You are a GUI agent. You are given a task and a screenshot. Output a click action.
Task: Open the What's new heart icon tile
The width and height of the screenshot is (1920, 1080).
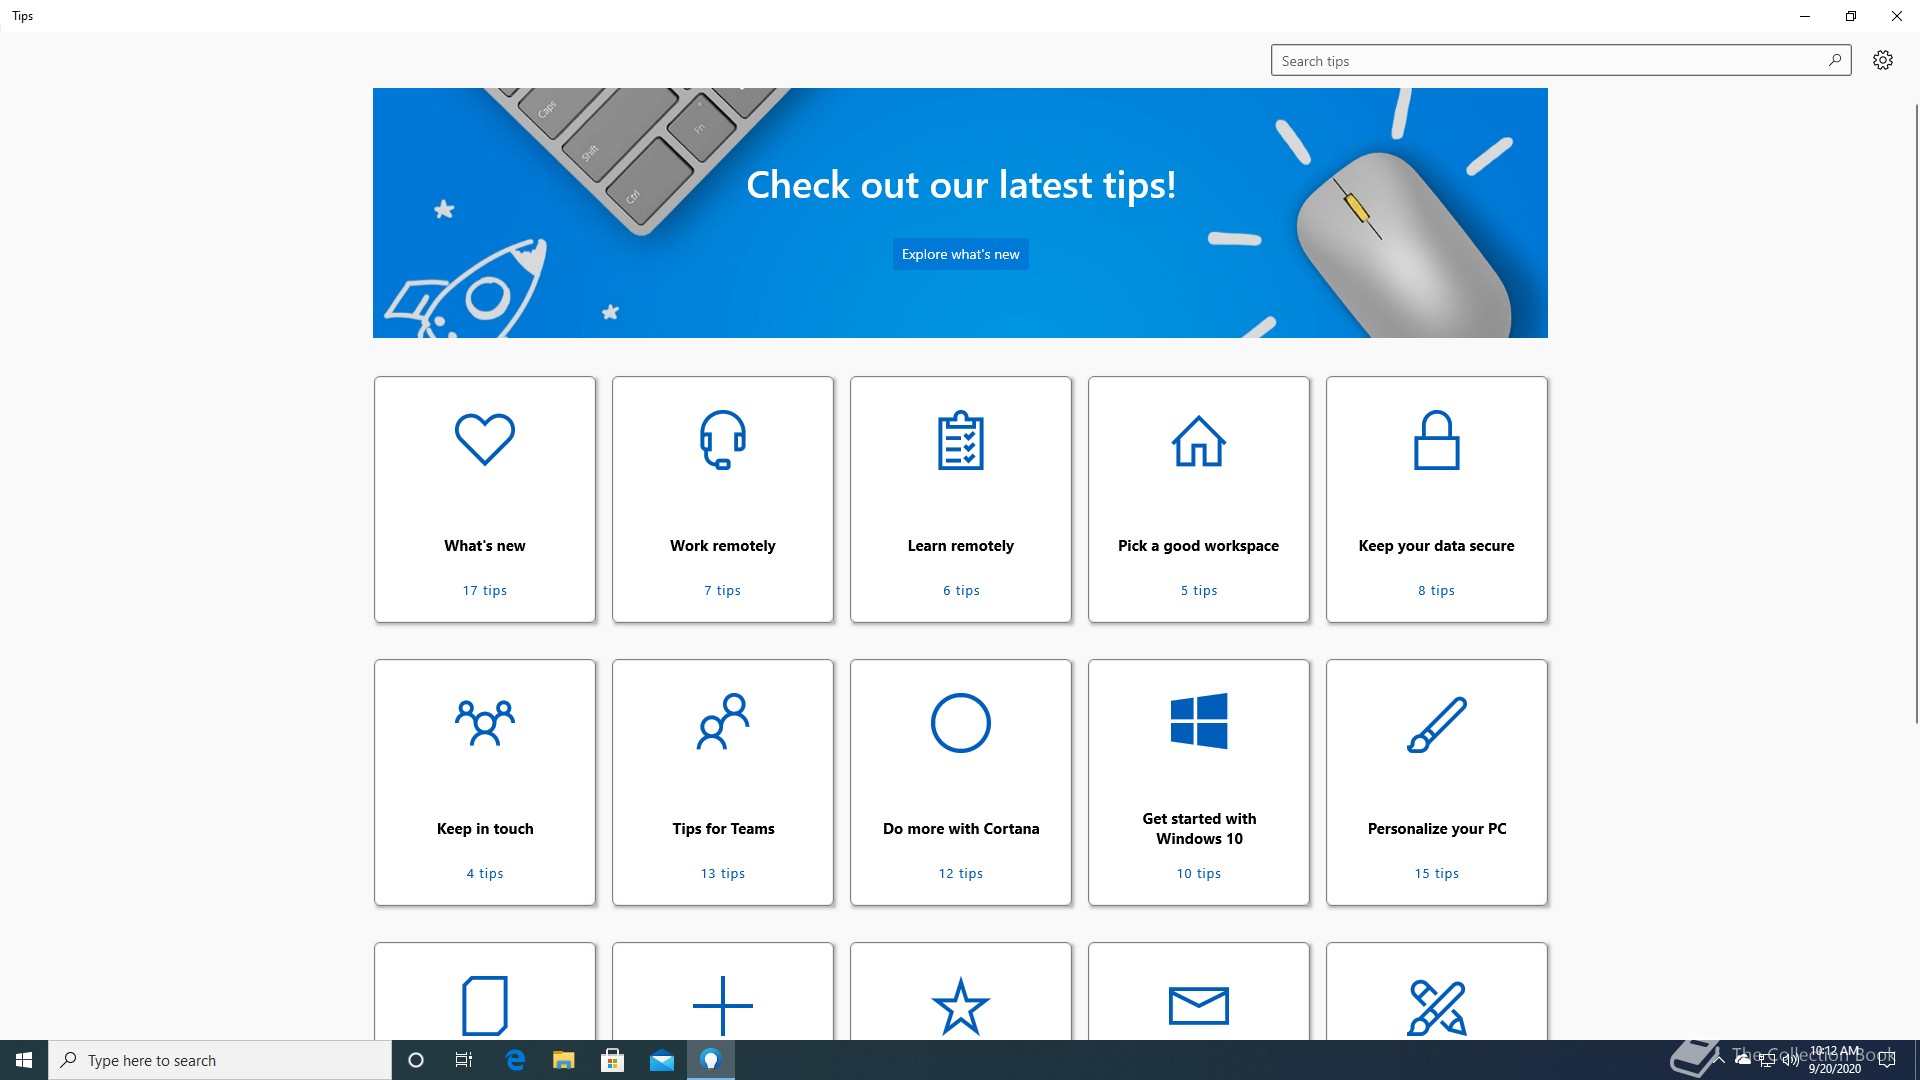tap(484, 440)
